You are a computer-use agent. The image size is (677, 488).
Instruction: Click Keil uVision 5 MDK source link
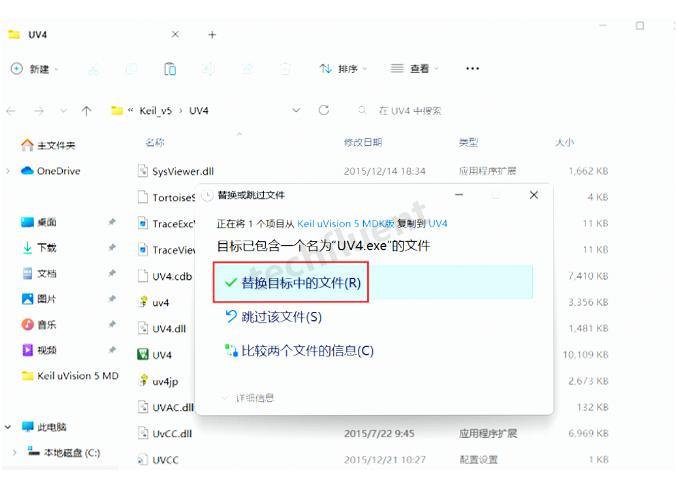pyautogui.click(x=345, y=224)
